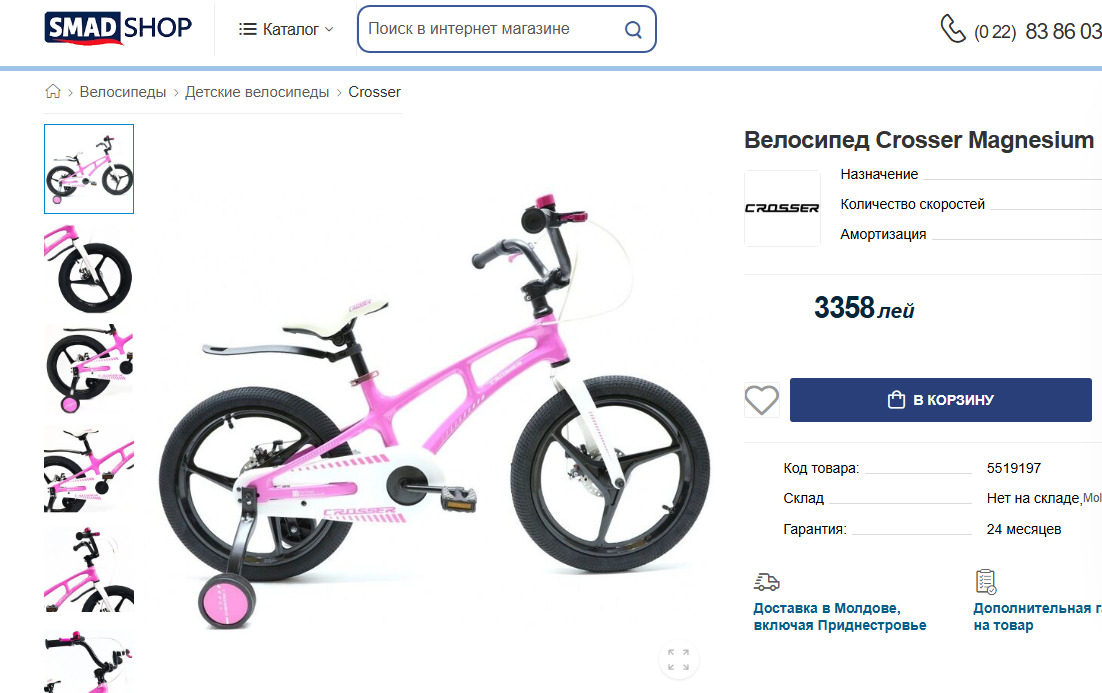Image resolution: width=1102 pixels, height=693 pixels.
Task: Click the delivery truck icon
Action: pyautogui.click(x=767, y=582)
